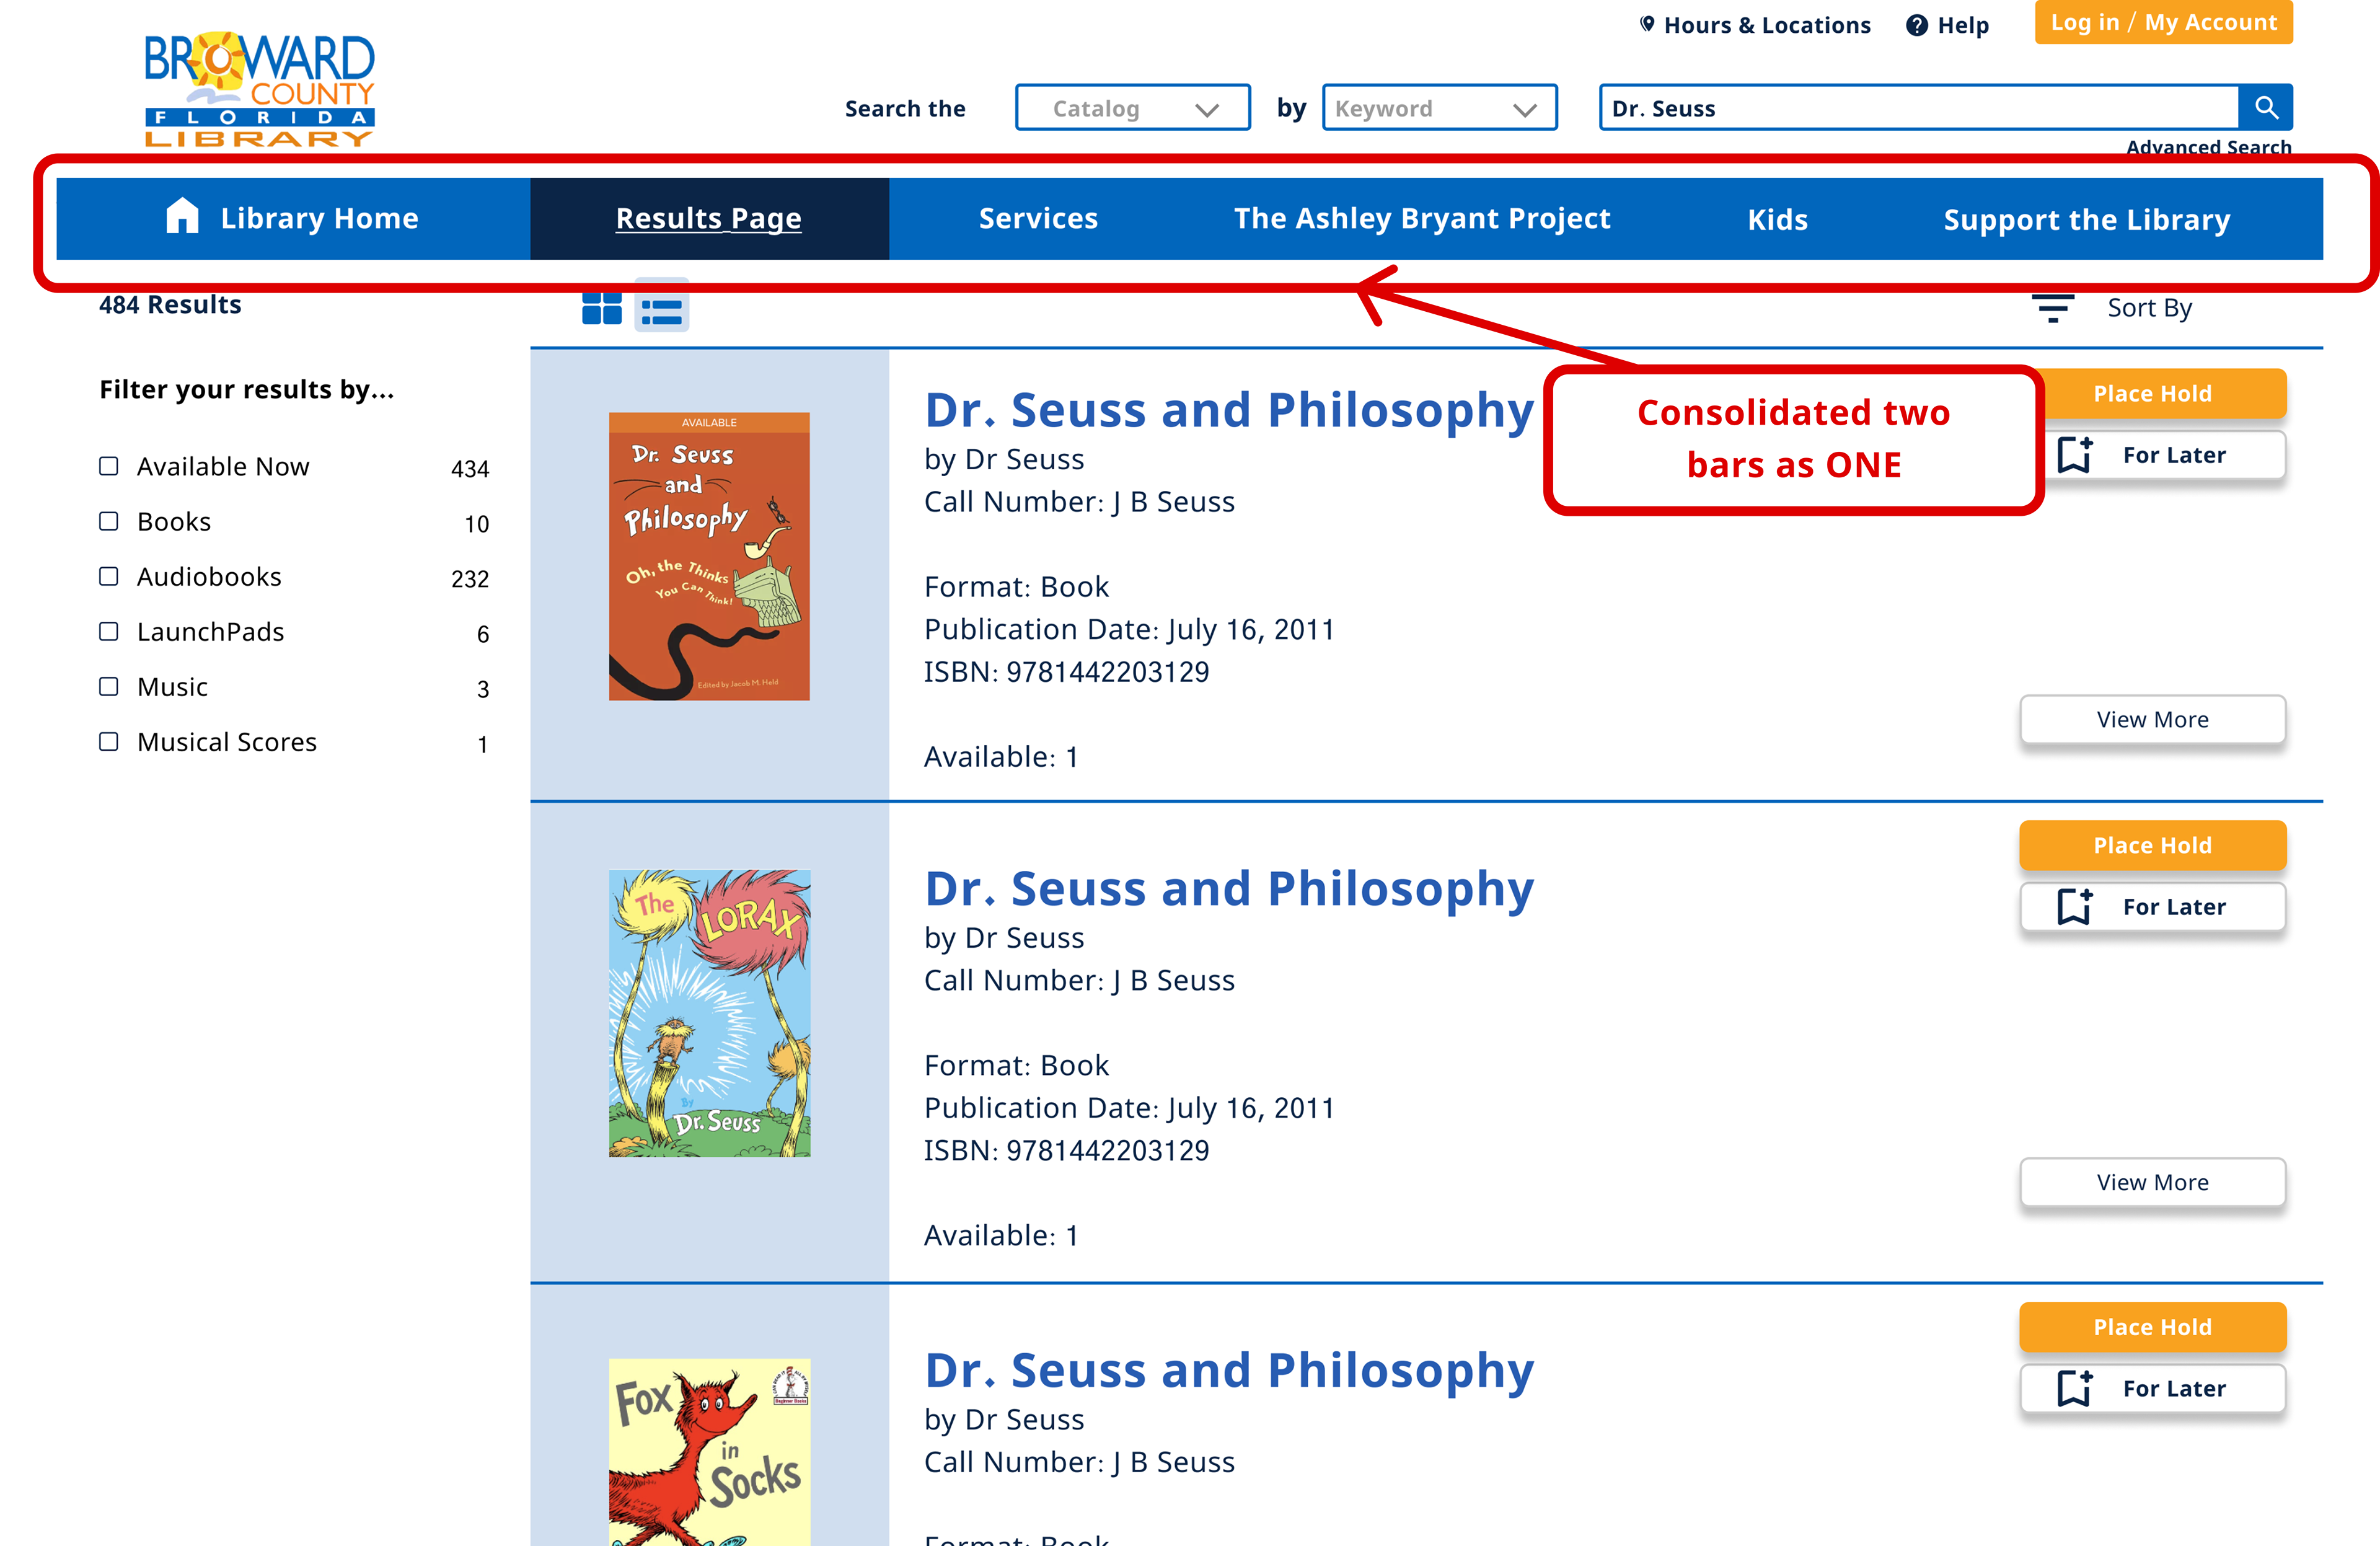This screenshot has height=1546, width=2380.
Task: Click the Available Now count 434
Action: coord(470,469)
